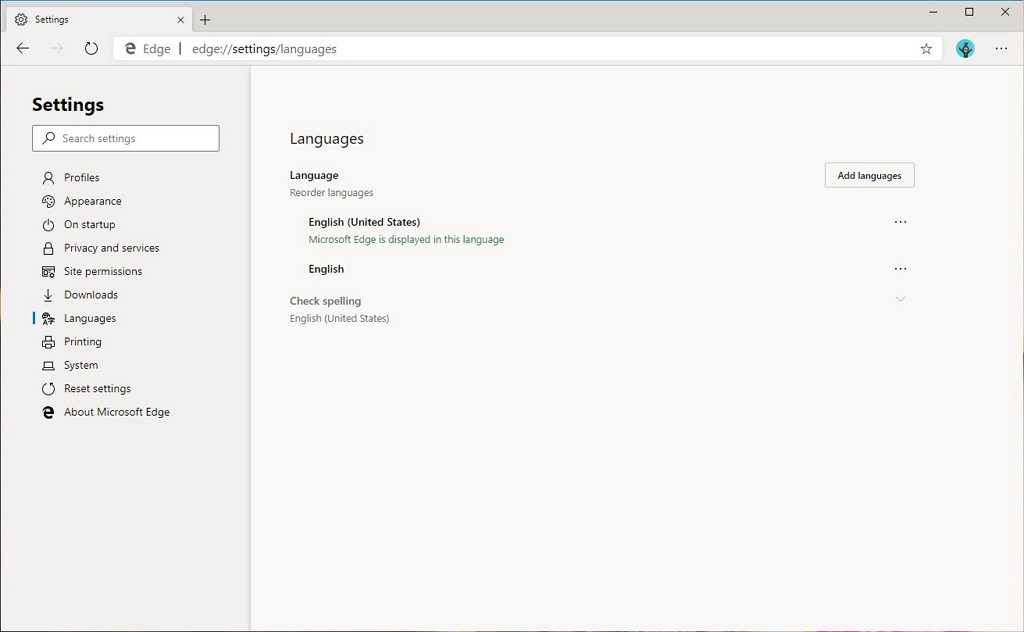
Task: Click the English language entry
Action: 326,269
